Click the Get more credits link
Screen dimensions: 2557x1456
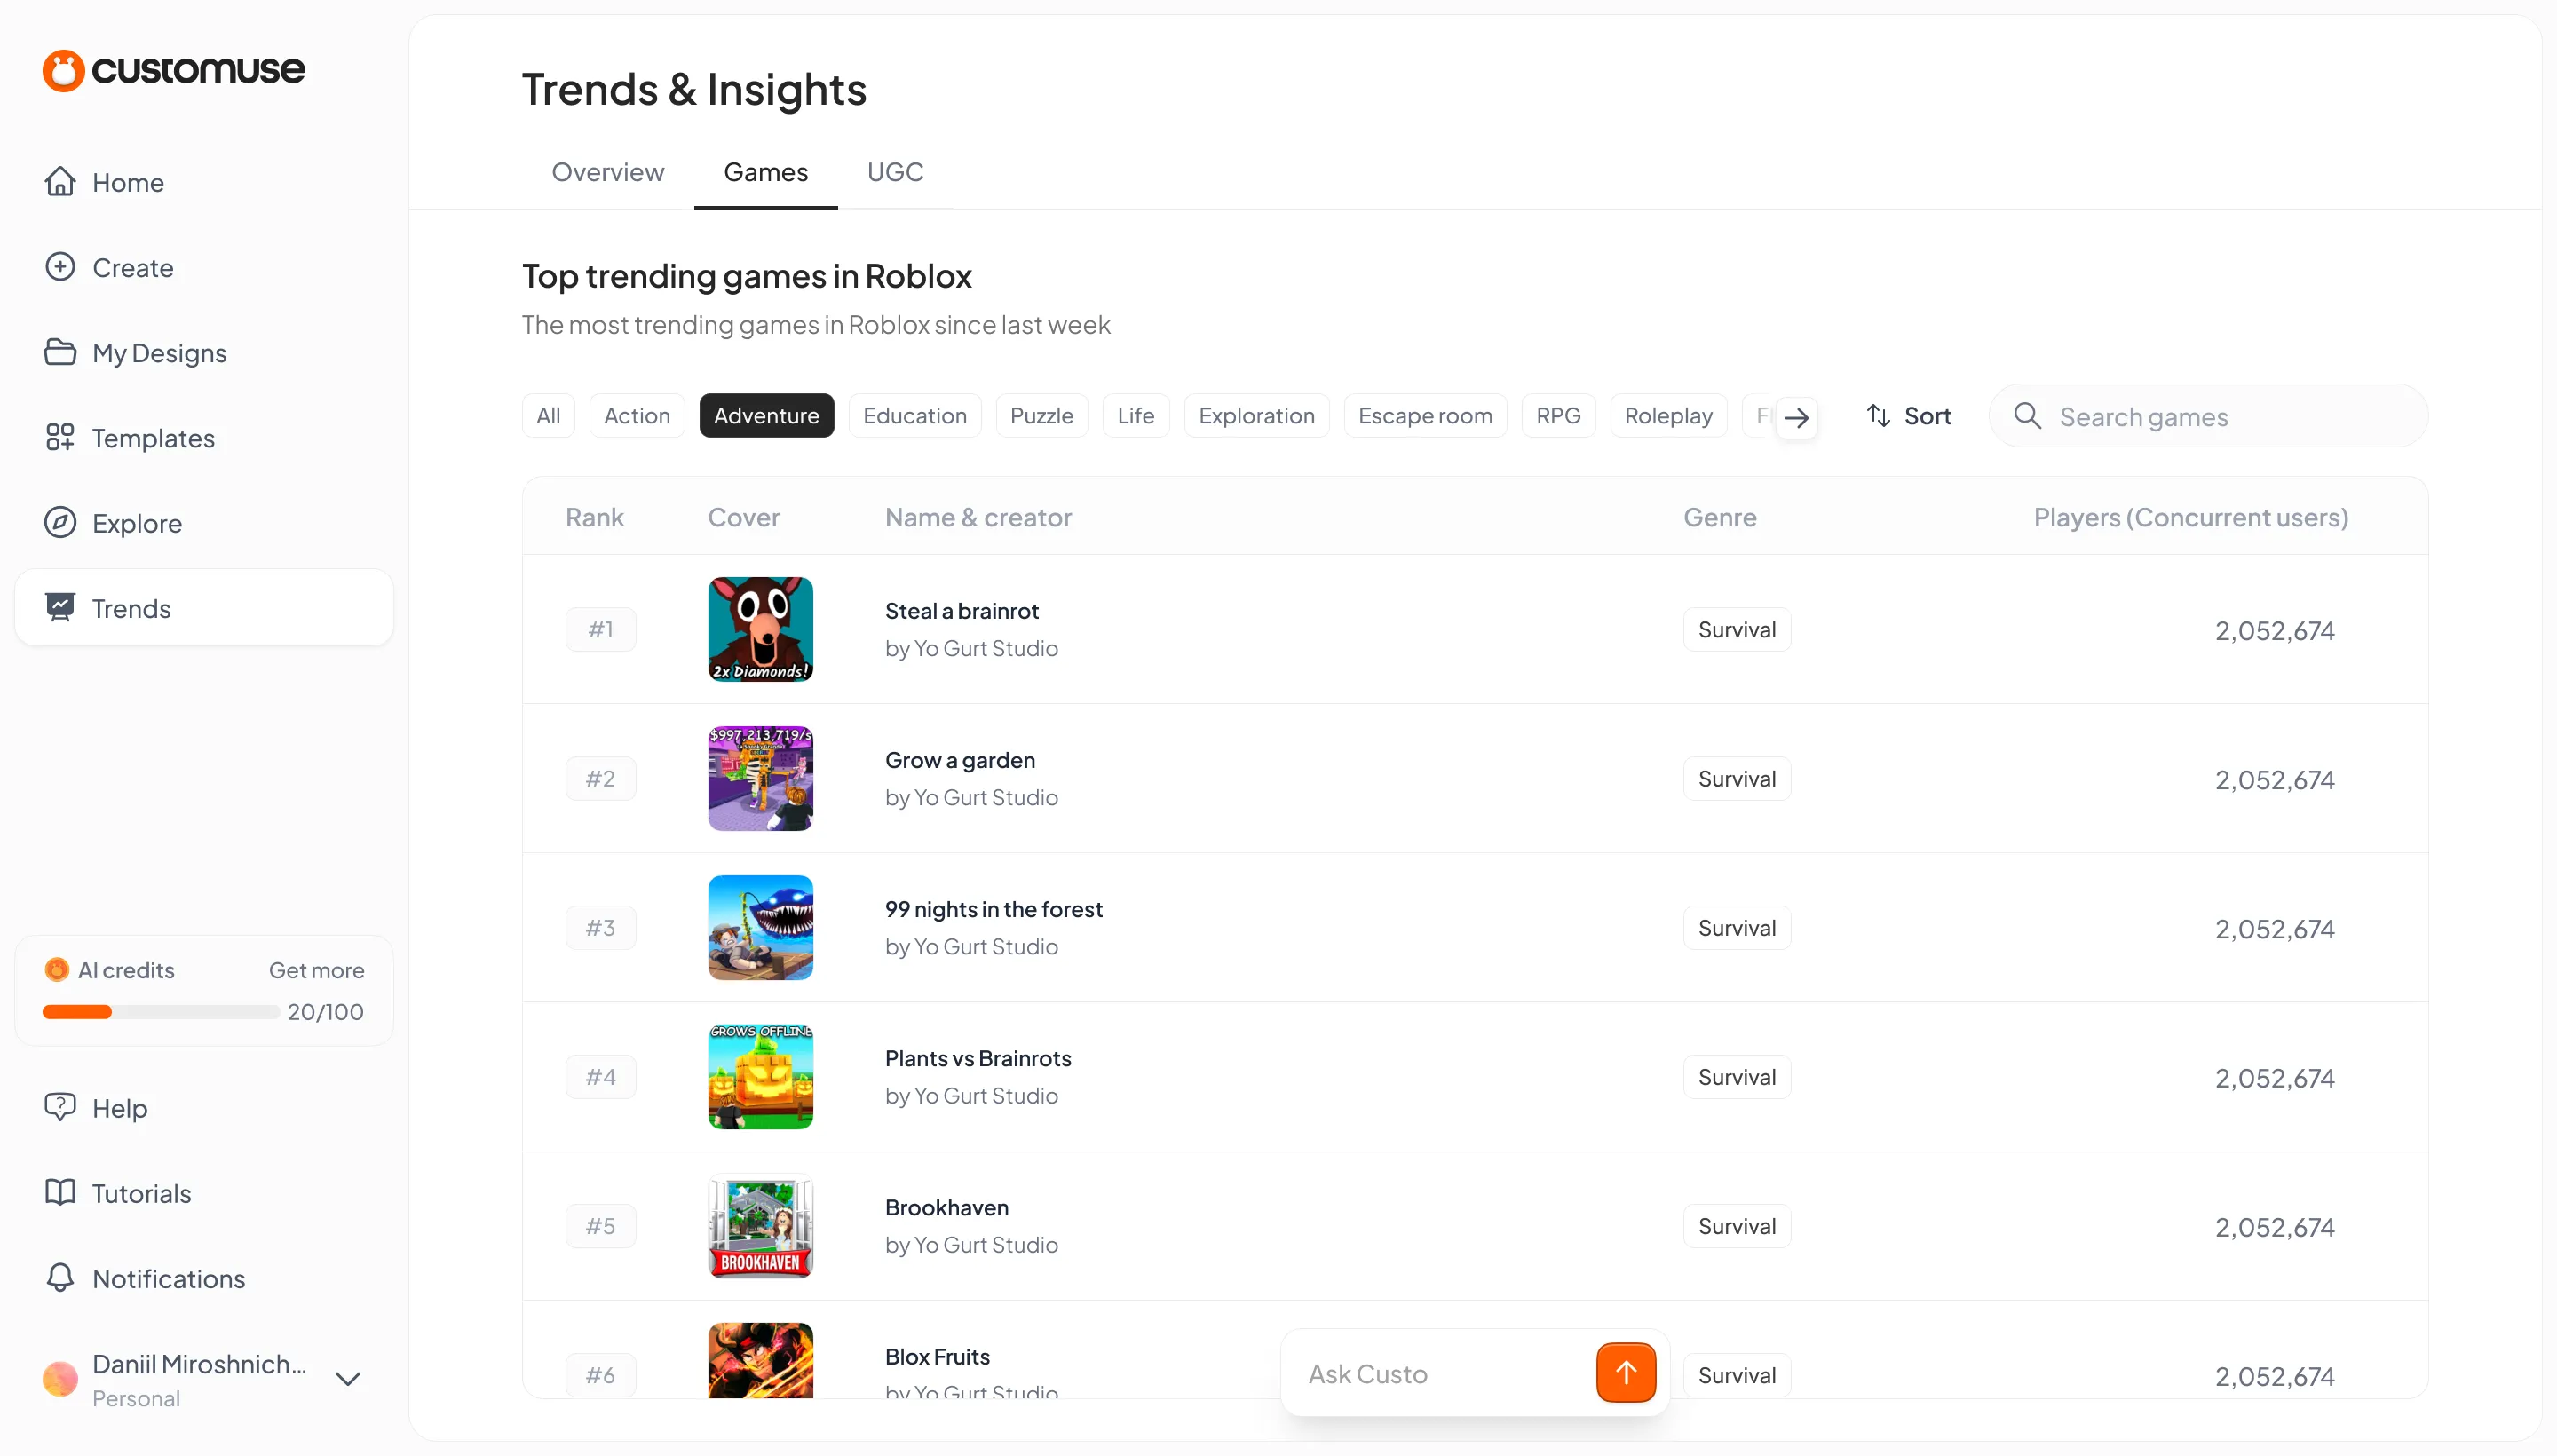click(x=316, y=970)
